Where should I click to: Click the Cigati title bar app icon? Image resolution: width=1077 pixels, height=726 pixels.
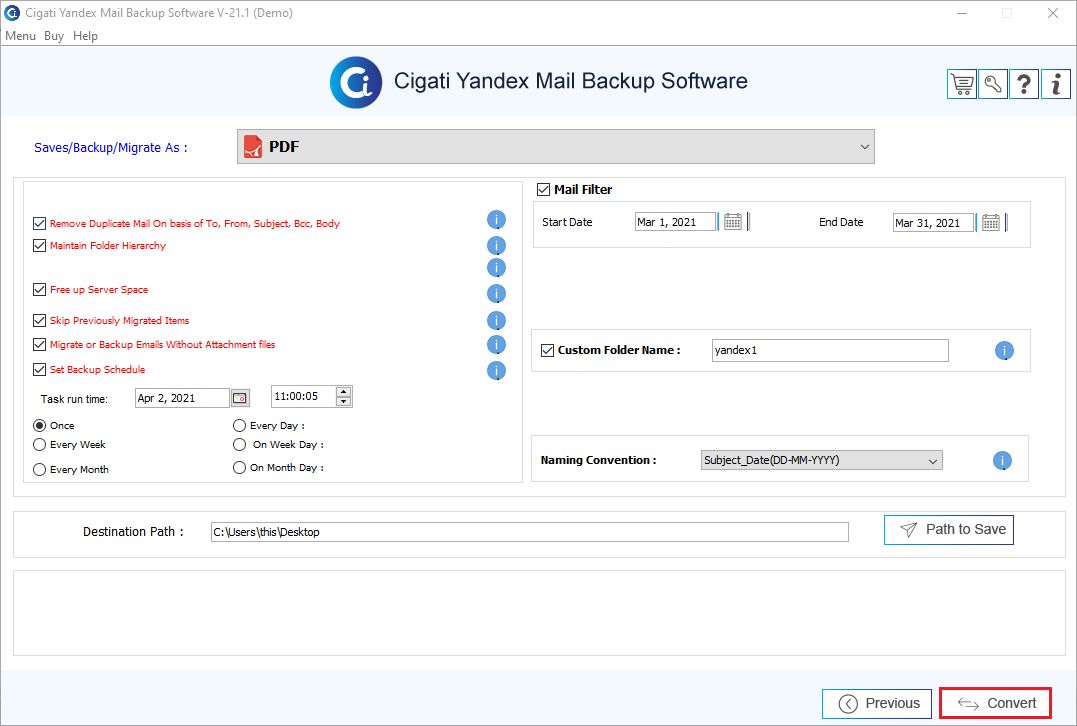point(12,12)
